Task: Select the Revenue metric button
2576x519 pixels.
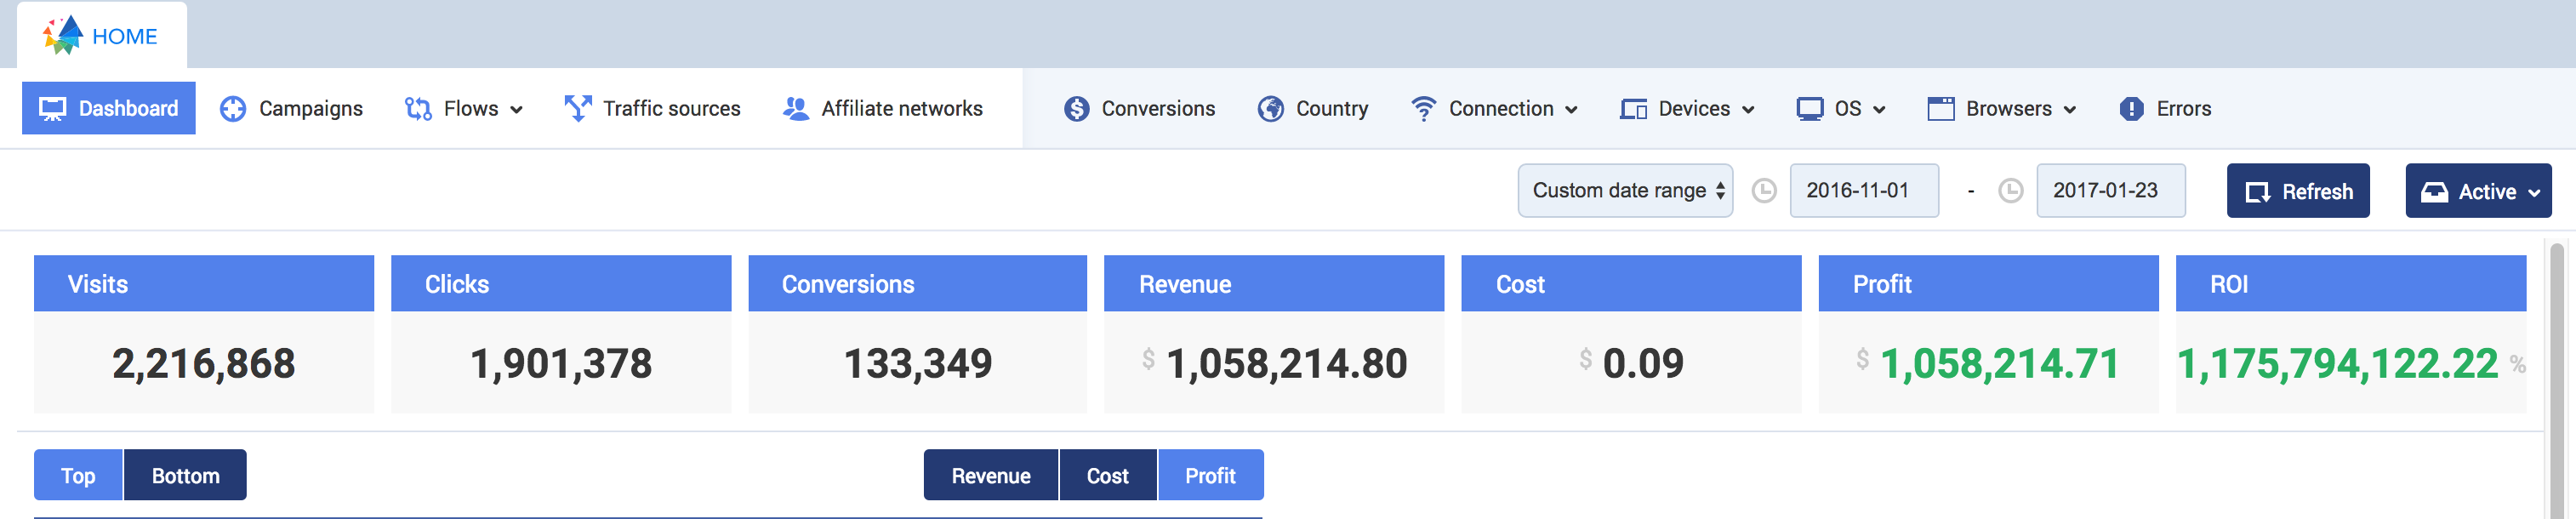Action: click(990, 476)
